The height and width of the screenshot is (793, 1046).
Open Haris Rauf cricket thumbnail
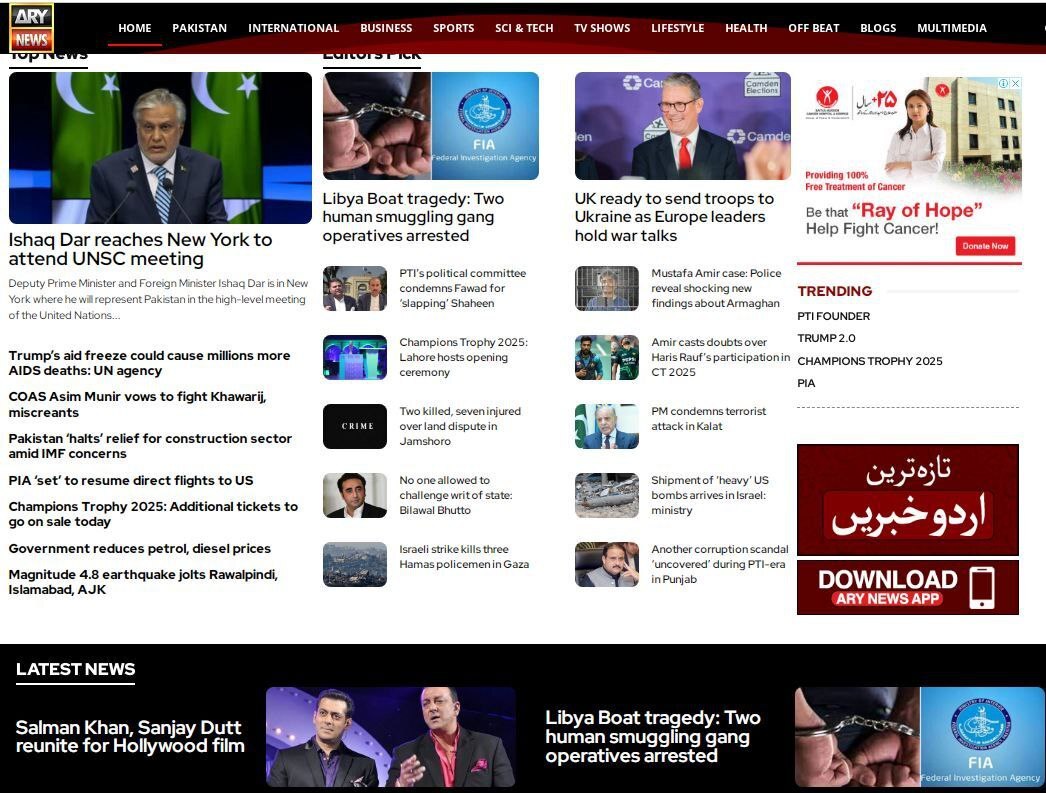(607, 357)
